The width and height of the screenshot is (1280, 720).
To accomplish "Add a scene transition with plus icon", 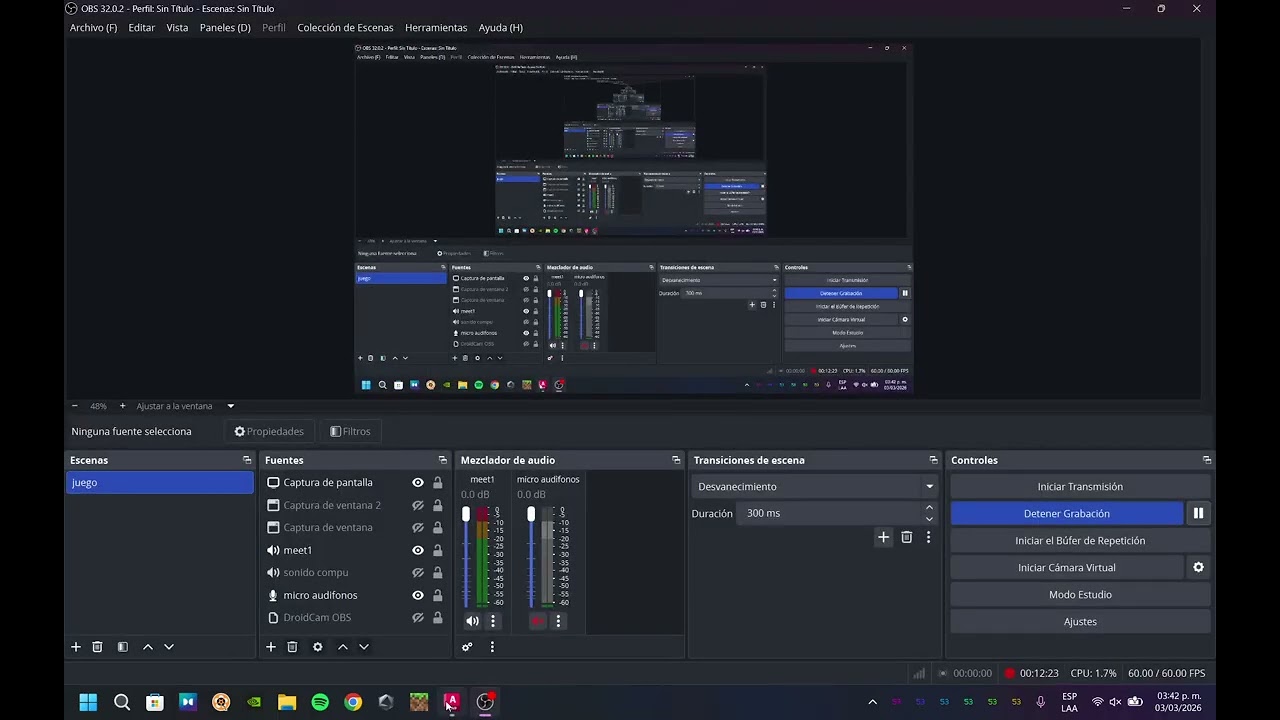I will pyautogui.click(x=883, y=537).
